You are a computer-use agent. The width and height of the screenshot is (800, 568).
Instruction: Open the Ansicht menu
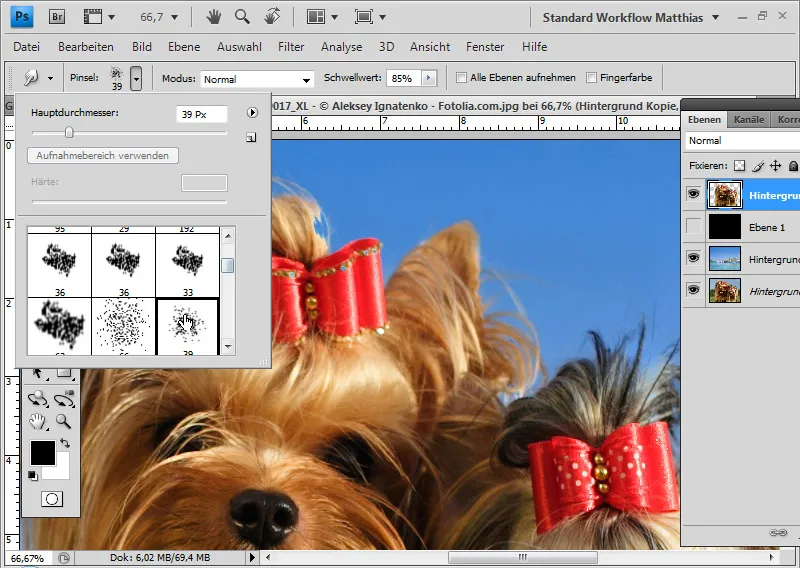430,47
